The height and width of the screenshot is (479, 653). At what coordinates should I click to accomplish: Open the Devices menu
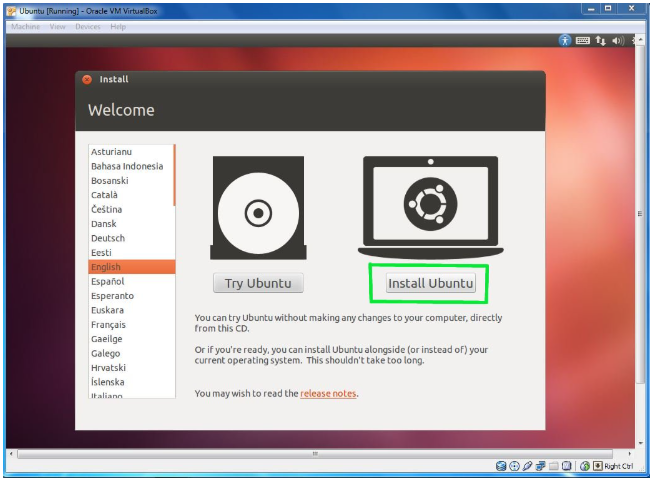[x=88, y=27]
